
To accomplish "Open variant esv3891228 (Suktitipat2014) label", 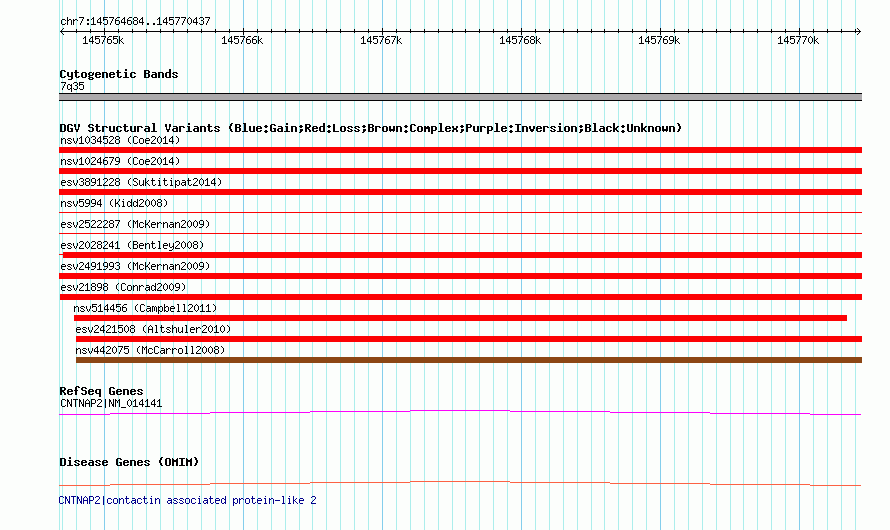I will point(141,182).
